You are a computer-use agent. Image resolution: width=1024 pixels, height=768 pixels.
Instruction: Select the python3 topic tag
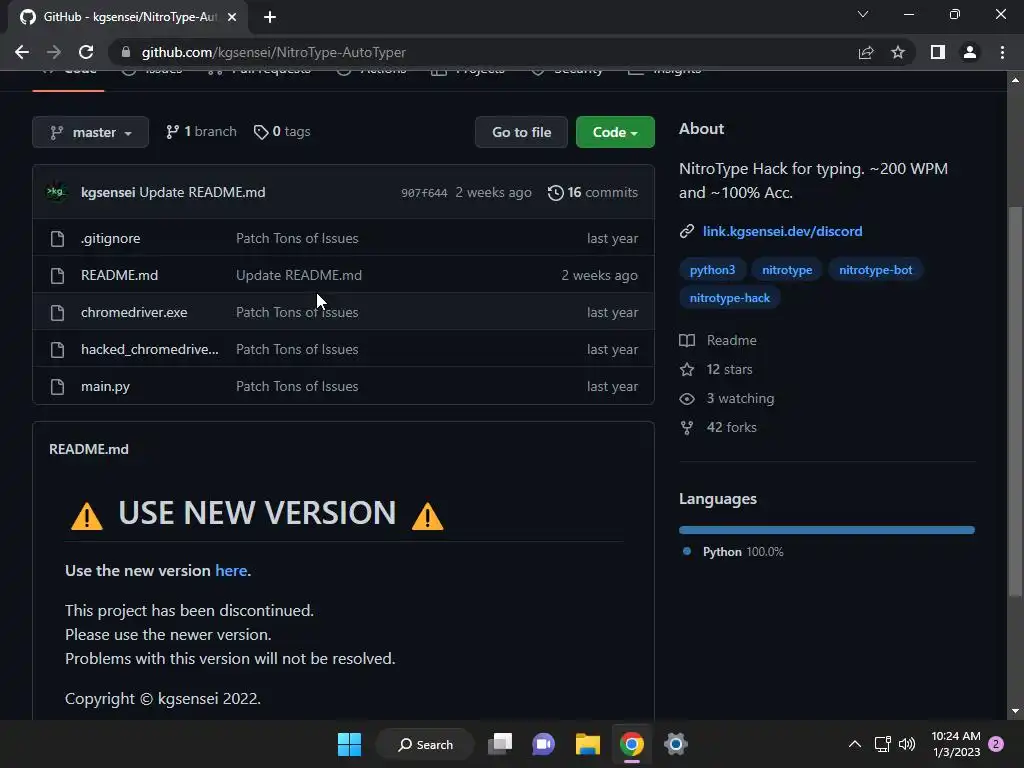point(712,270)
